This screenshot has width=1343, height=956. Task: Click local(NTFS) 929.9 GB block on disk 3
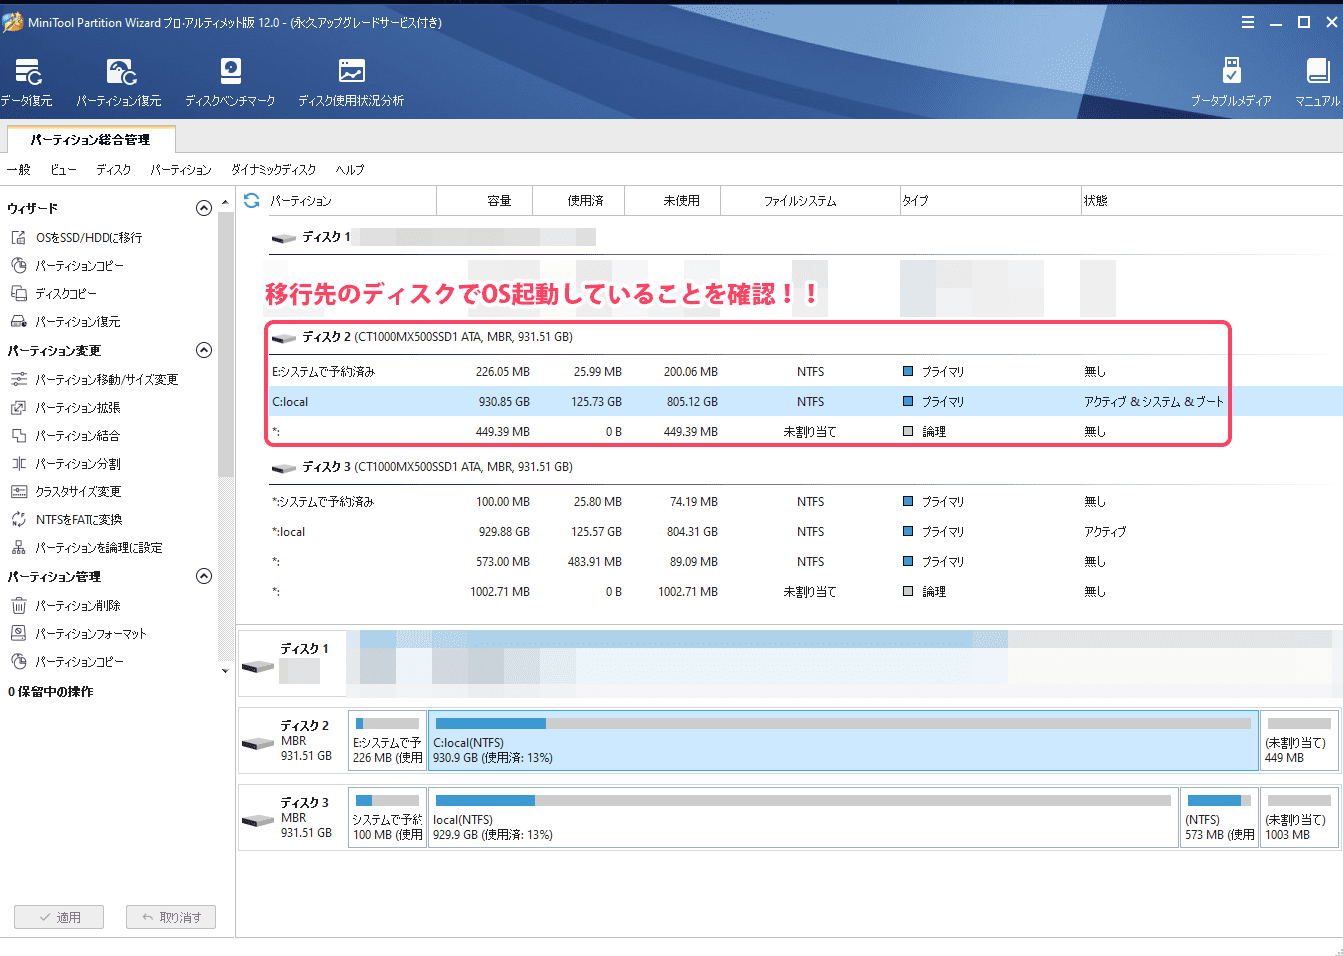click(803, 817)
